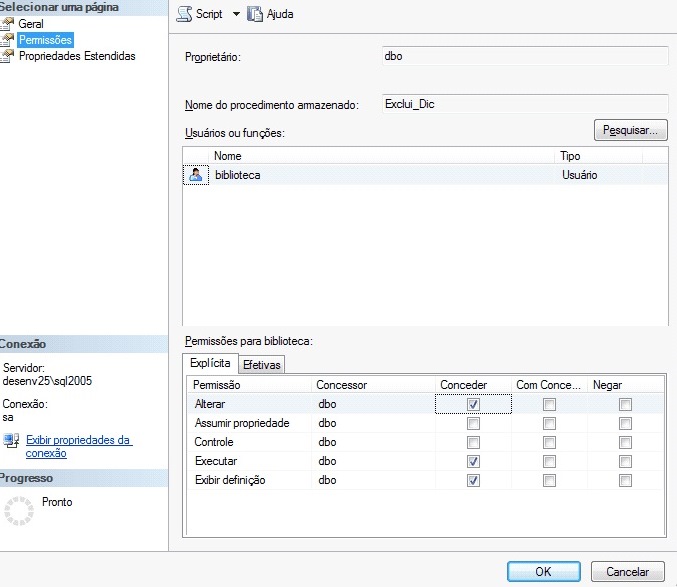Click the Usuário type cell
This screenshot has width=677, height=587.
pyautogui.click(x=579, y=175)
